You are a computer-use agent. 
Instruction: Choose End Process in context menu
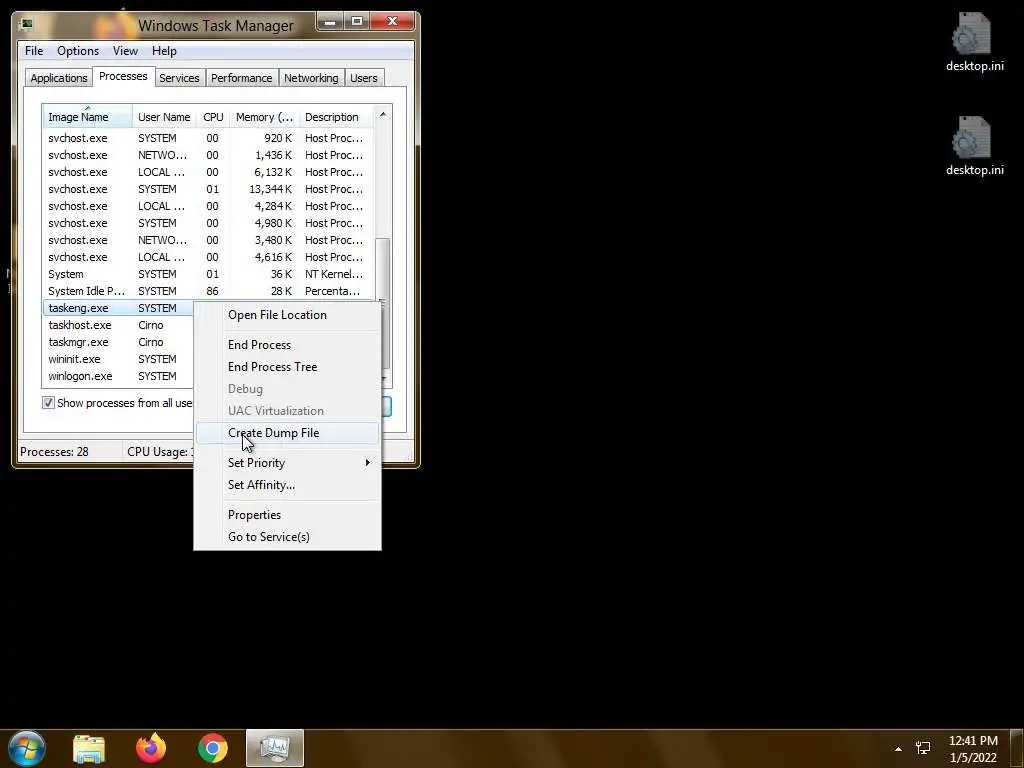click(287, 345)
